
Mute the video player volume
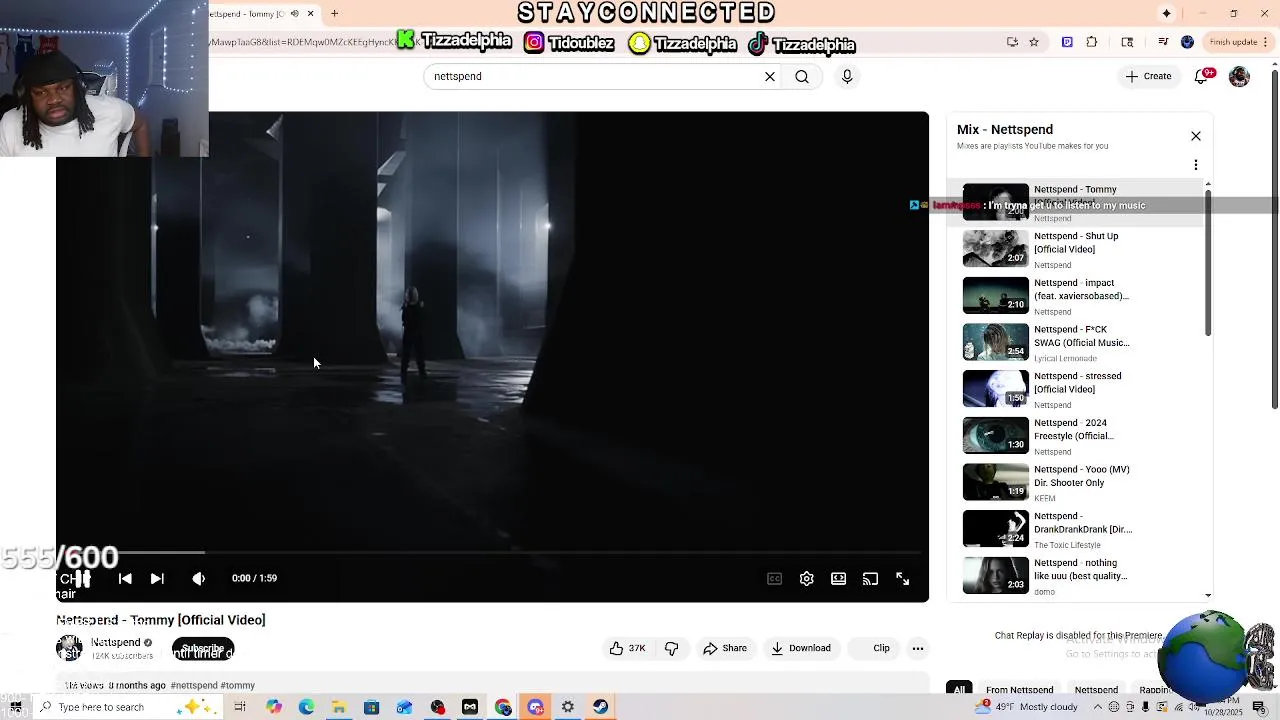tap(199, 578)
